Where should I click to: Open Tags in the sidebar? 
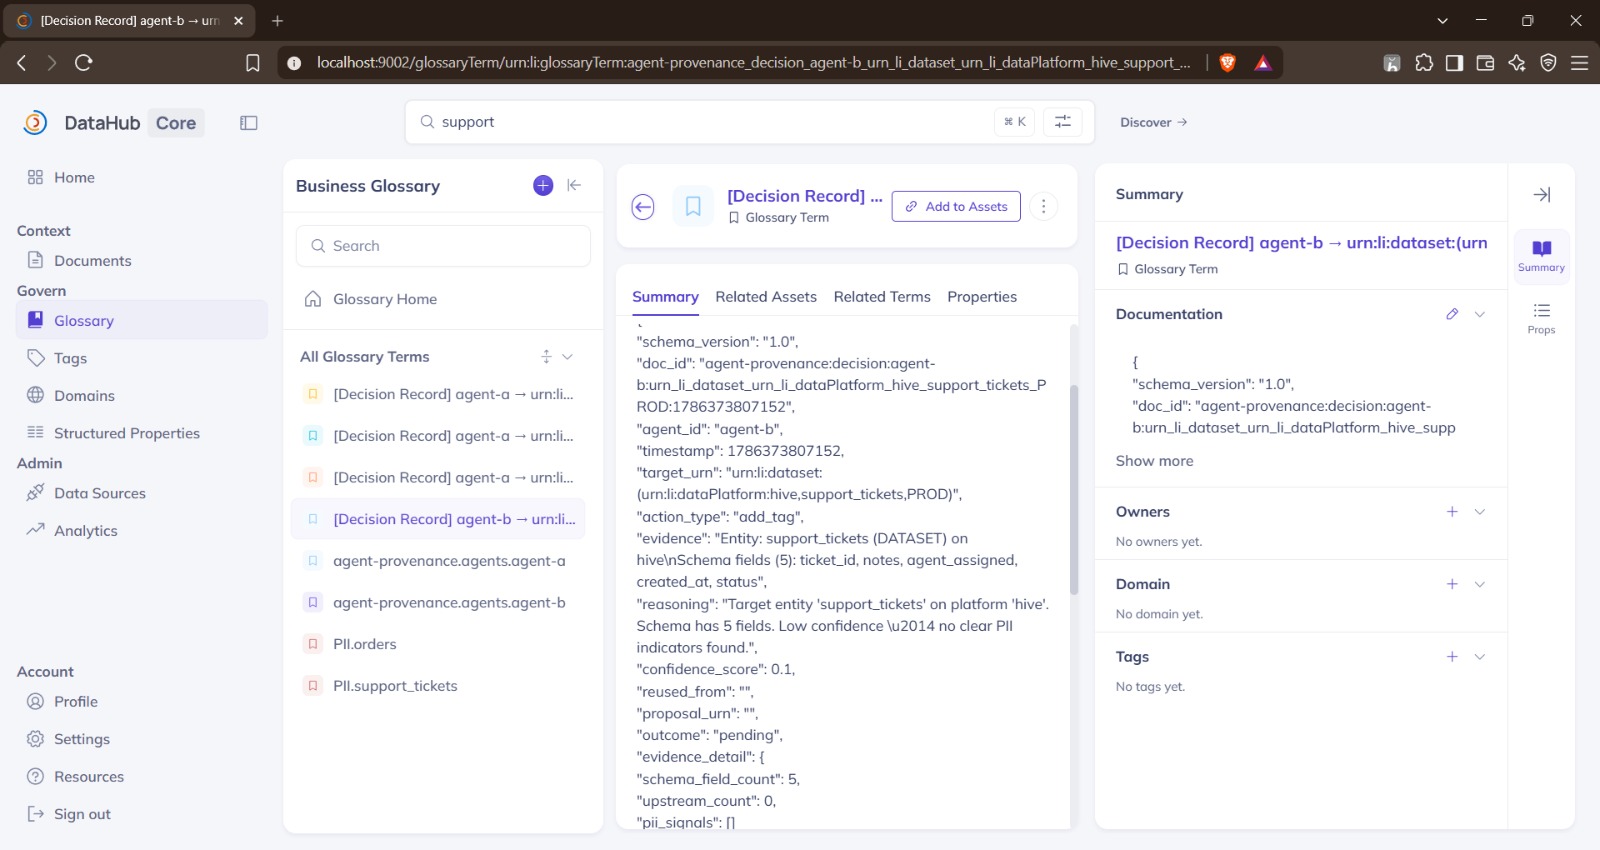coord(142,358)
